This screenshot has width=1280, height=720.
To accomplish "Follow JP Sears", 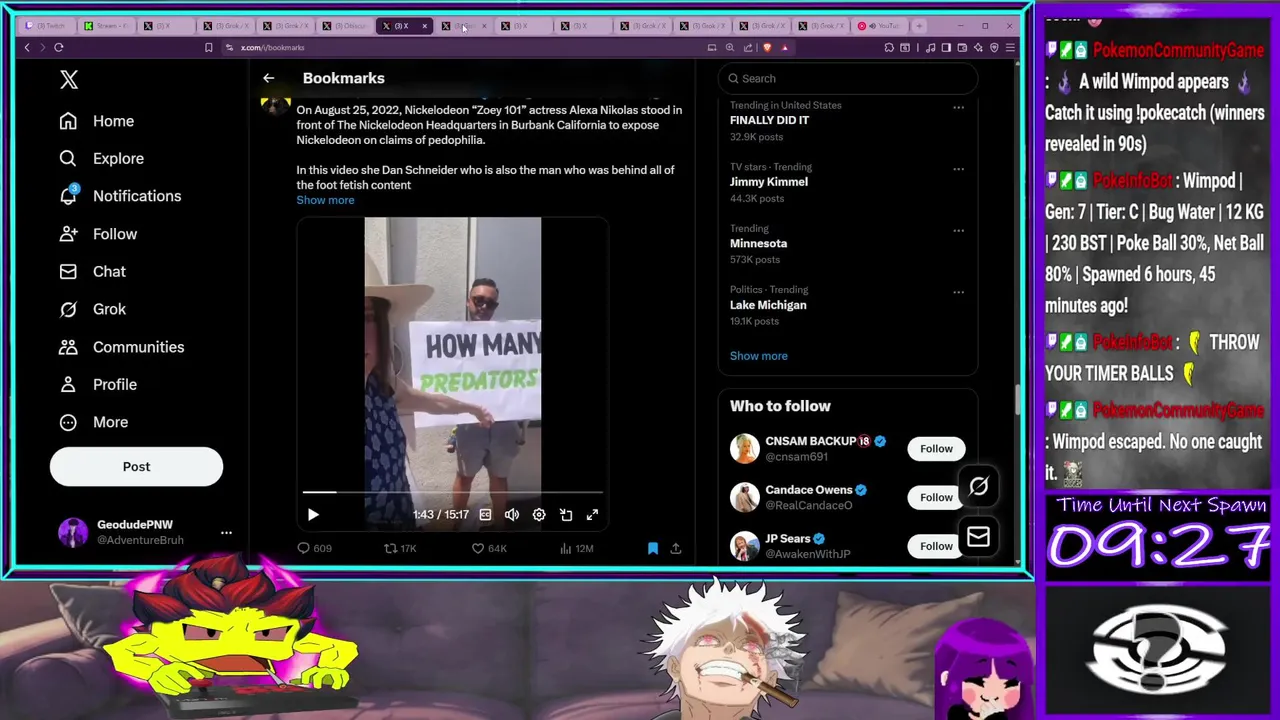I will (x=936, y=546).
